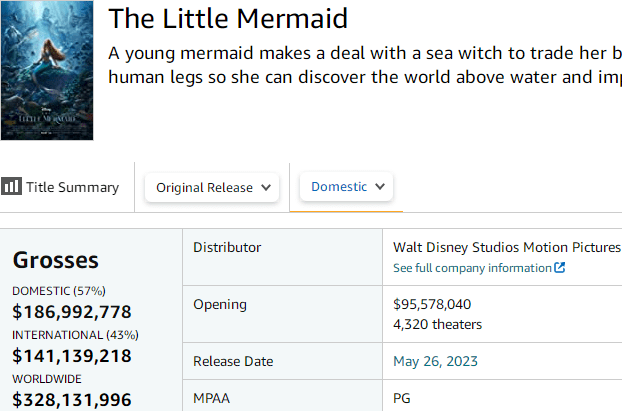The image size is (622, 411).
Task: Click the INTERNATIONAL (43%) label
Action: click(75, 335)
